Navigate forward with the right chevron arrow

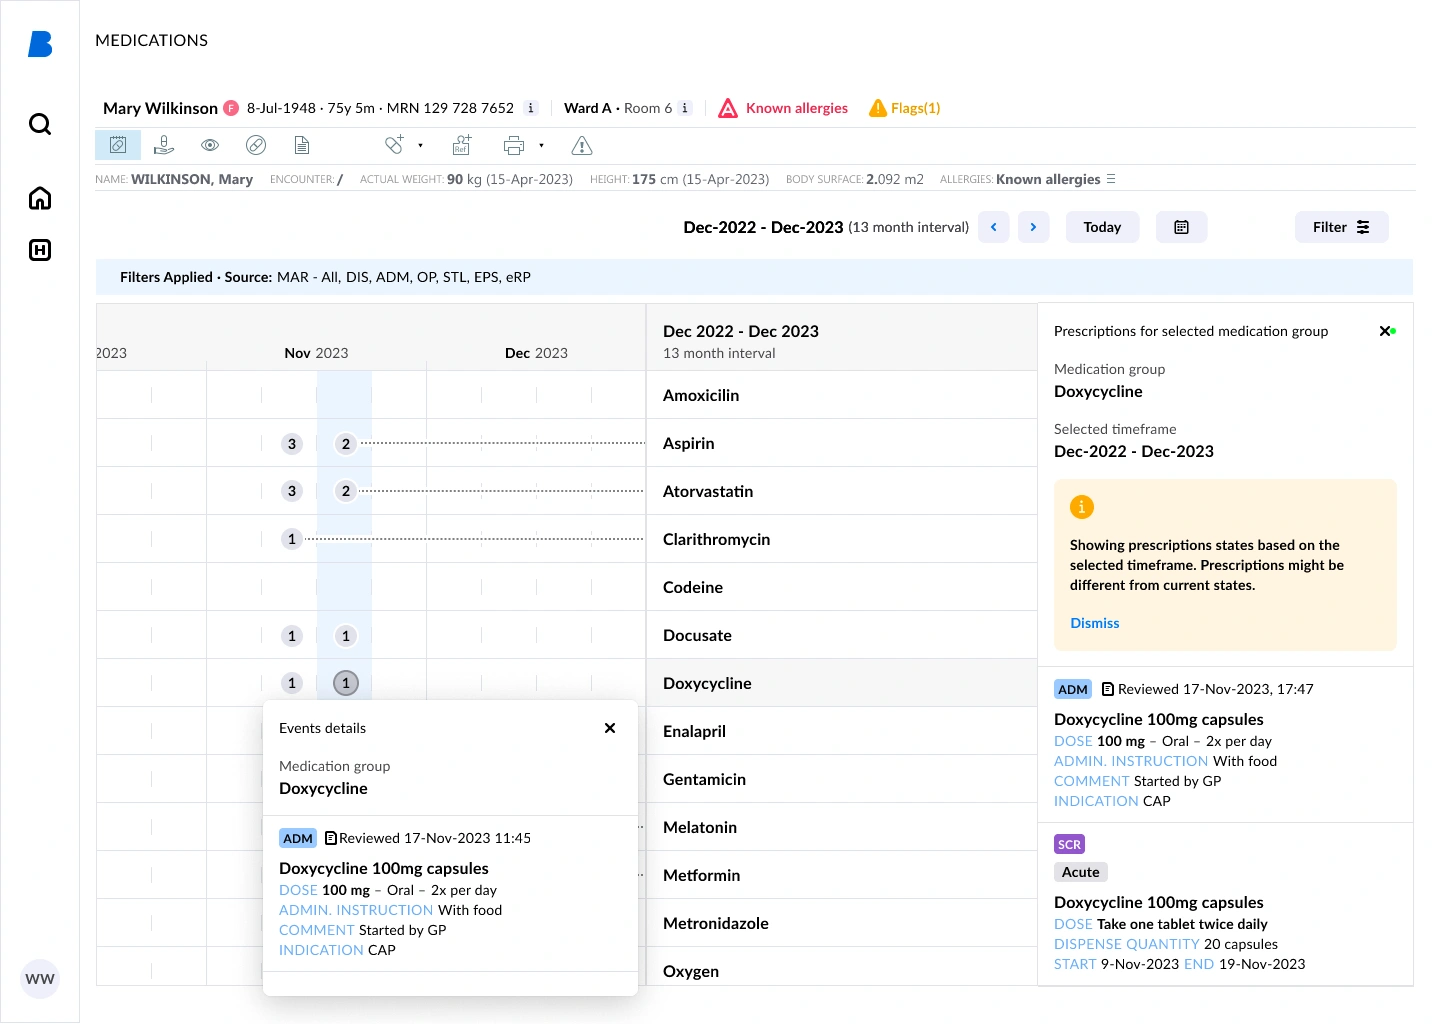pyautogui.click(x=1033, y=227)
